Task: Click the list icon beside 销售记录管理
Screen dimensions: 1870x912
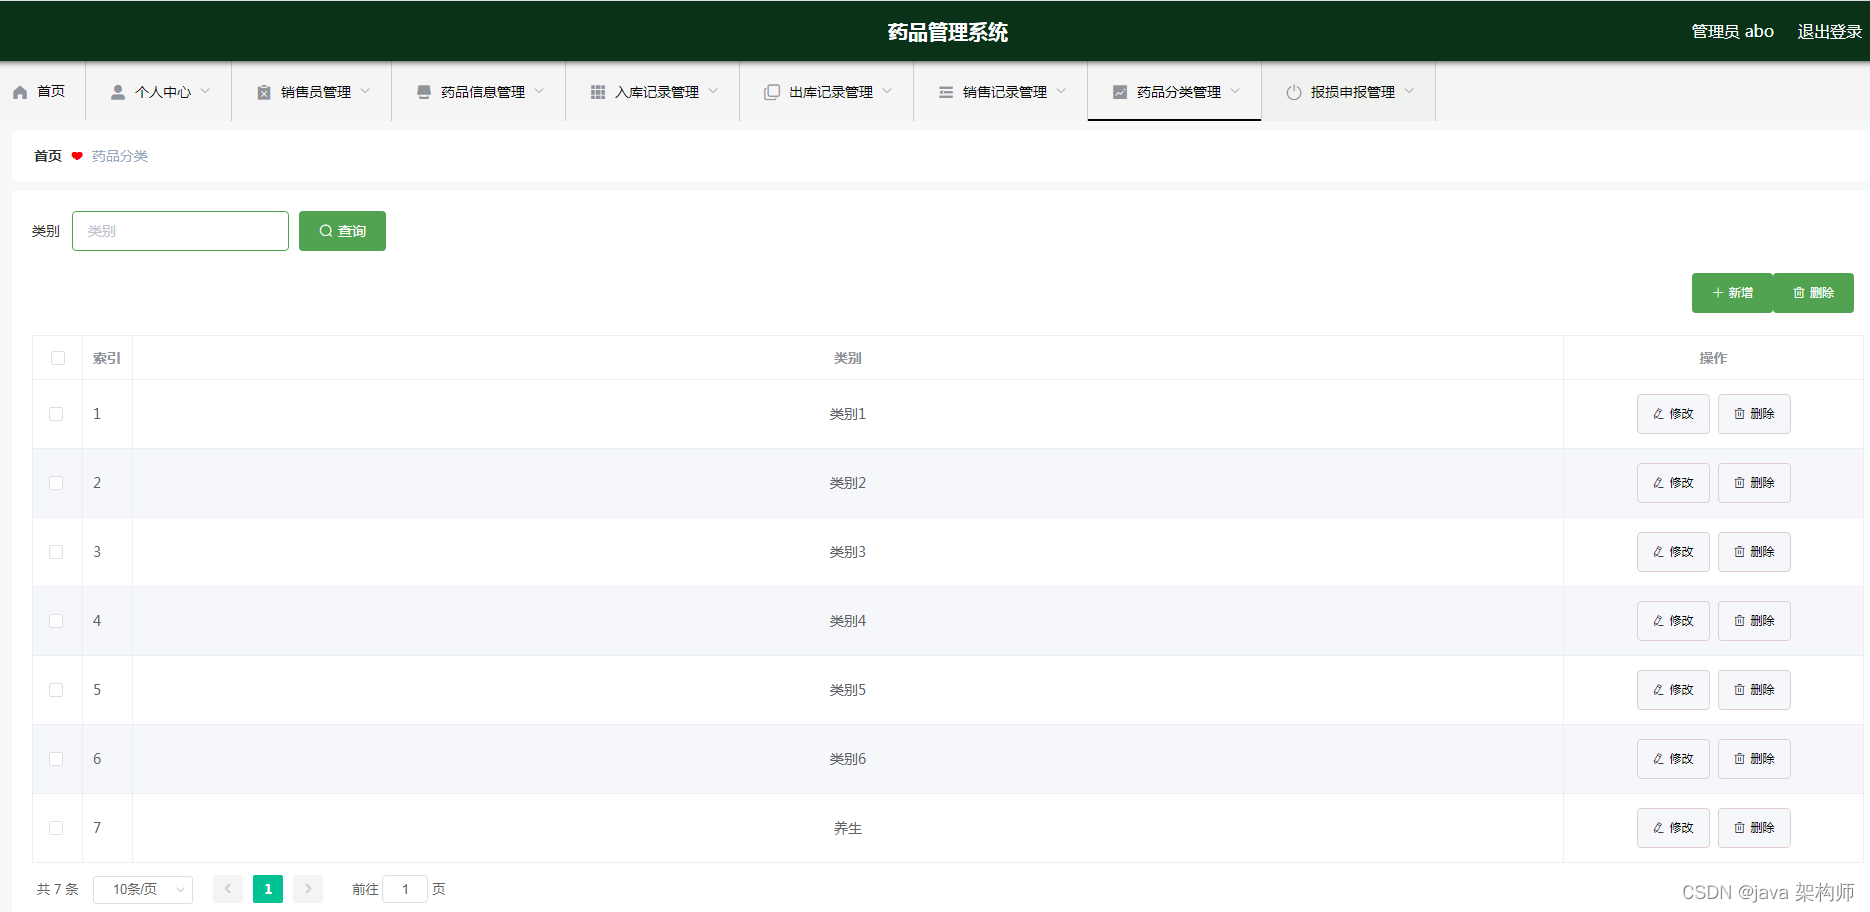Action: (946, 92)
